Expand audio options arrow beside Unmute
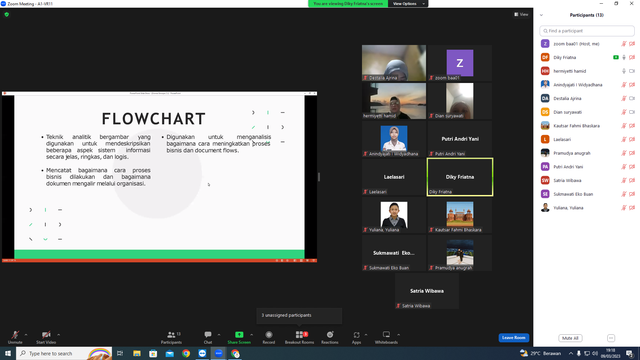The width and height of the screenshot is (640, 360). 26,335
